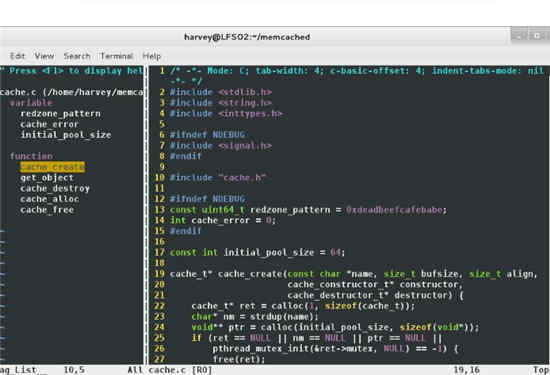
Task: Select cache_error variable tag
Action: [x=49, y=124]
